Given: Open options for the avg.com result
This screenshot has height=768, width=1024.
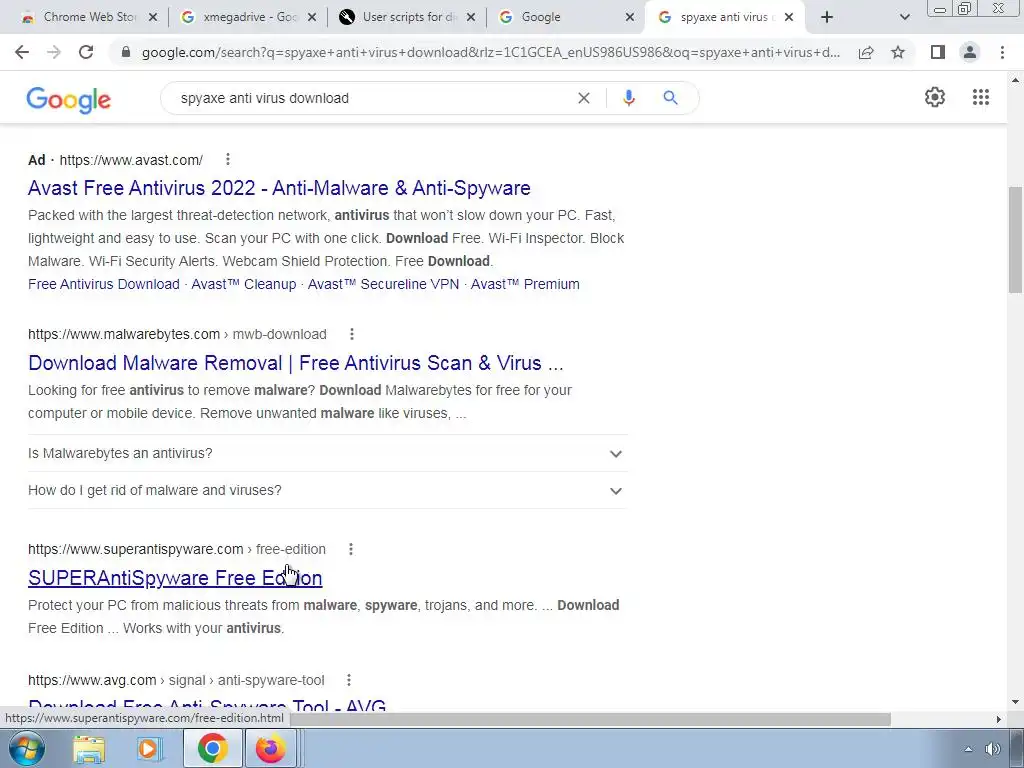Looking at the screenshot, I should tap(349, 680).
